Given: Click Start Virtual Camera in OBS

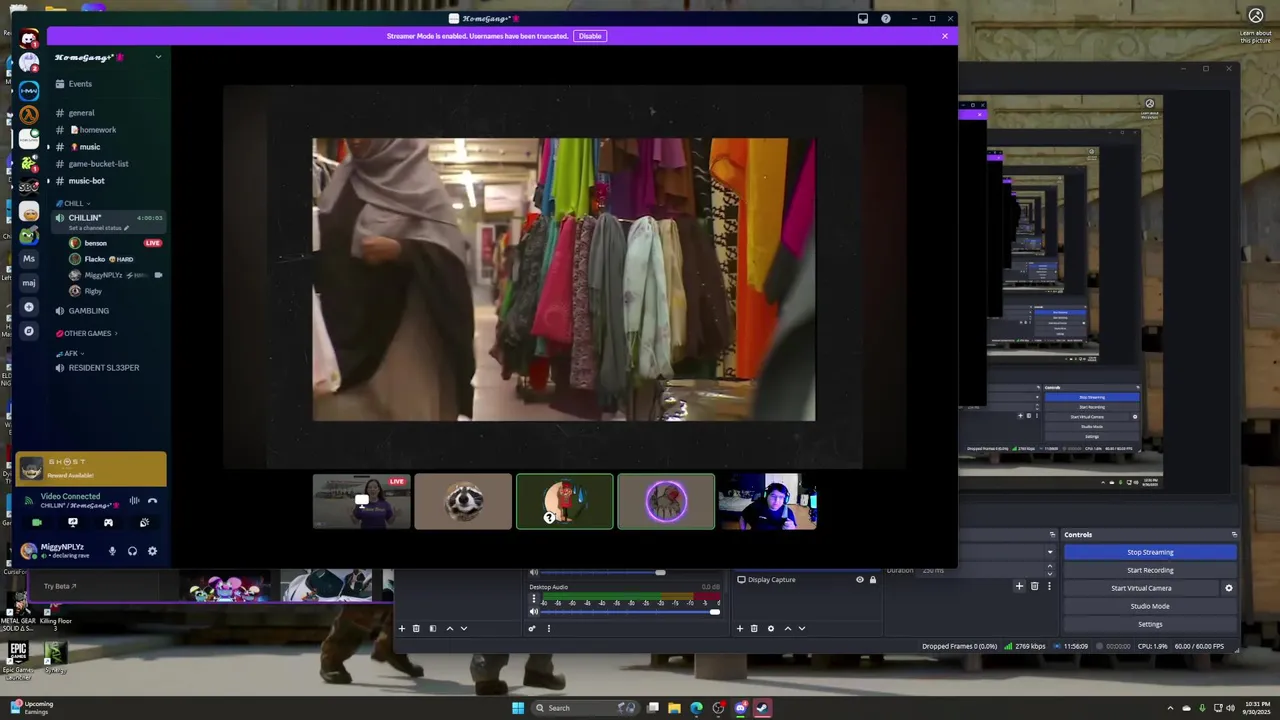Looking at the screenshot, I should 1141,588.
